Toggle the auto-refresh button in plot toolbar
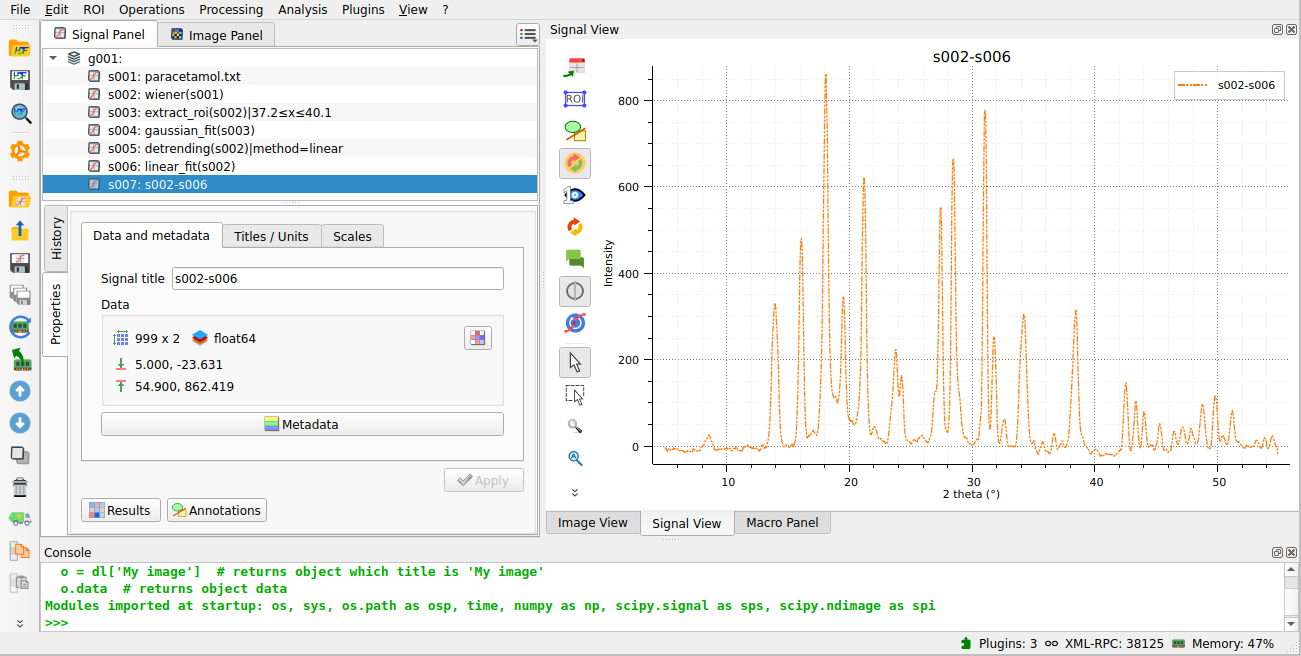 (x=574, y=163)
